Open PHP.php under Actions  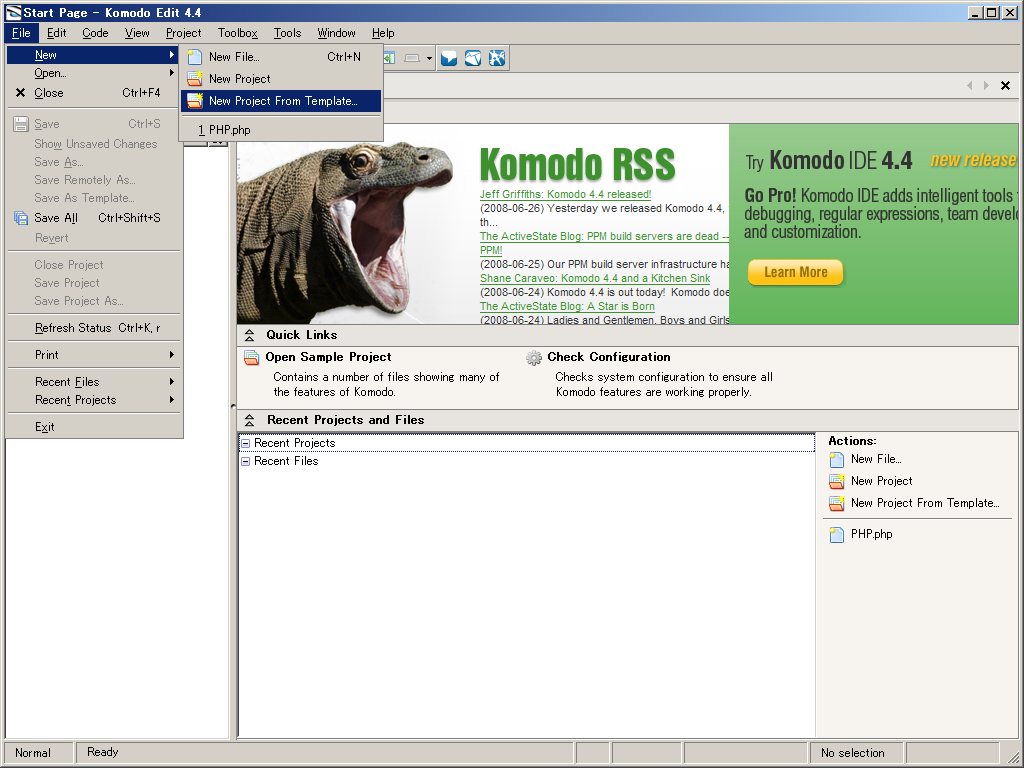point(871,534)
